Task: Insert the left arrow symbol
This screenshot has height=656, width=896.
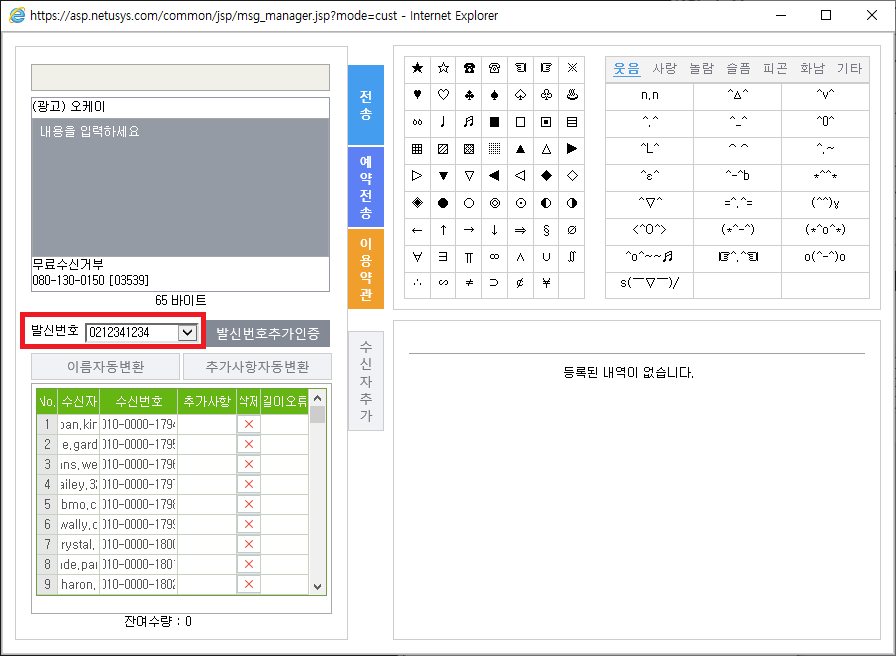Action: coord(417,230)
